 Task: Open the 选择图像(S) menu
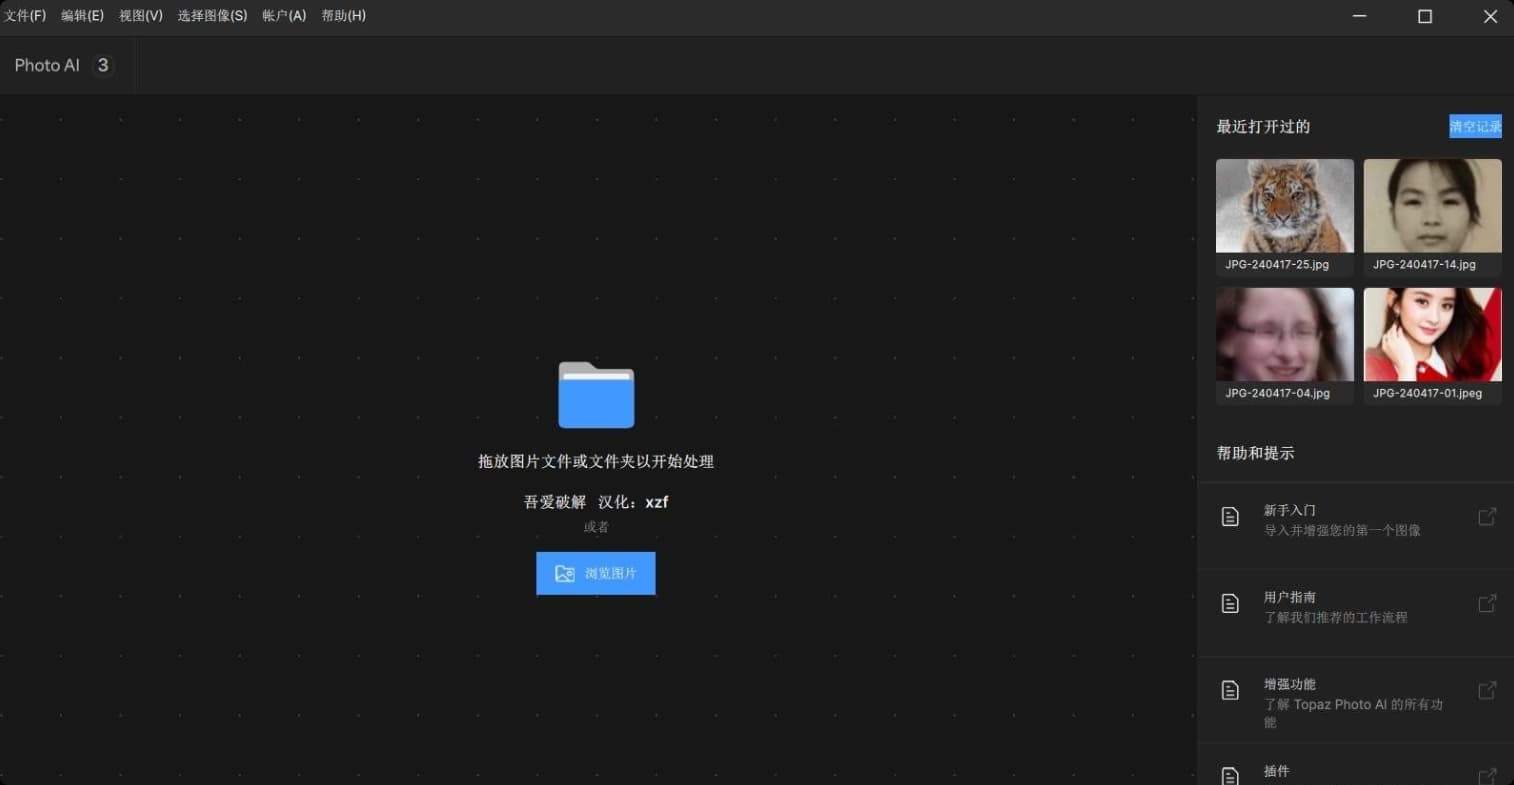click(212, 16)
